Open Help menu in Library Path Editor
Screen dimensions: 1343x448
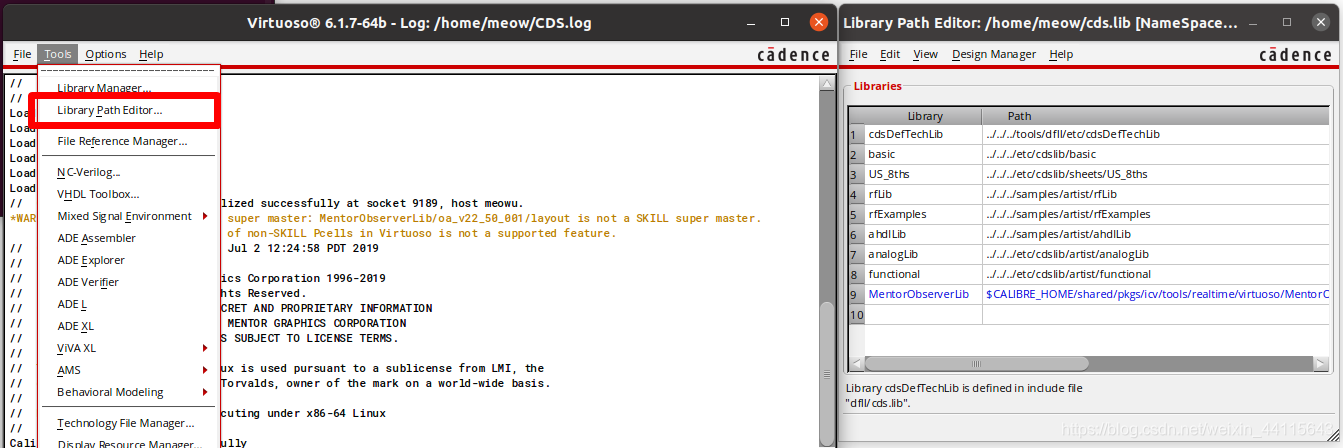(1061, 54)
